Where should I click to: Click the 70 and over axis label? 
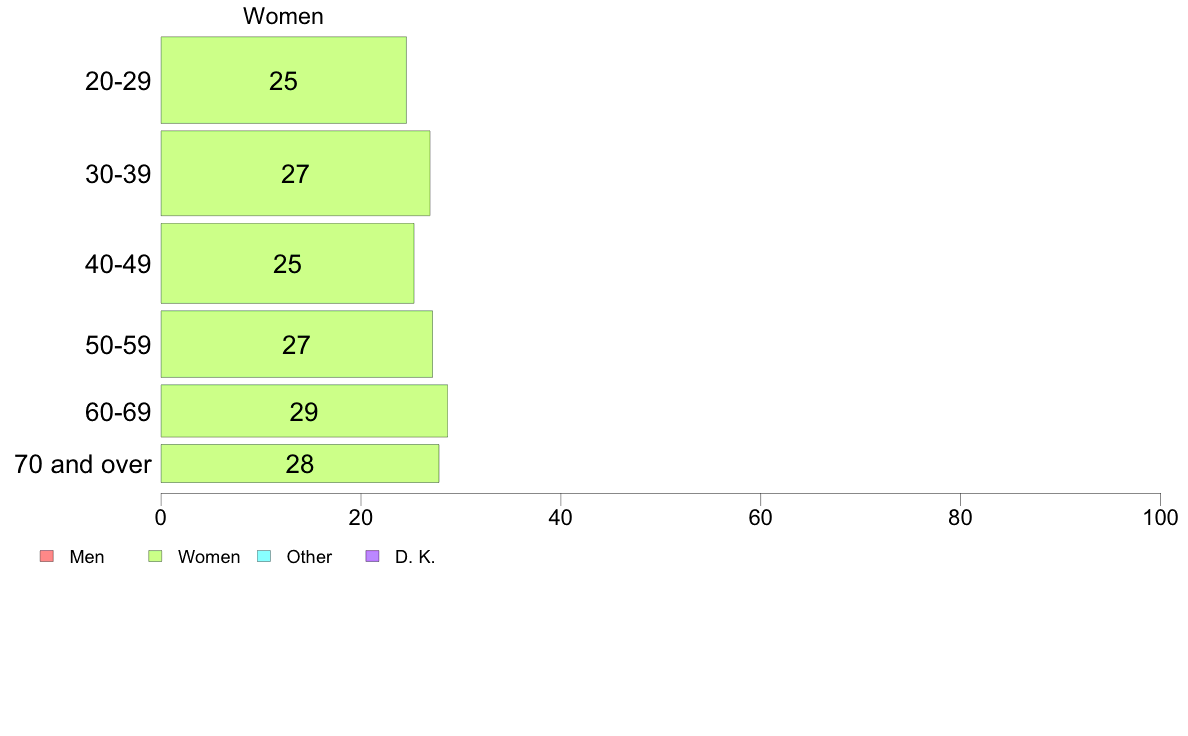[83, 464]
